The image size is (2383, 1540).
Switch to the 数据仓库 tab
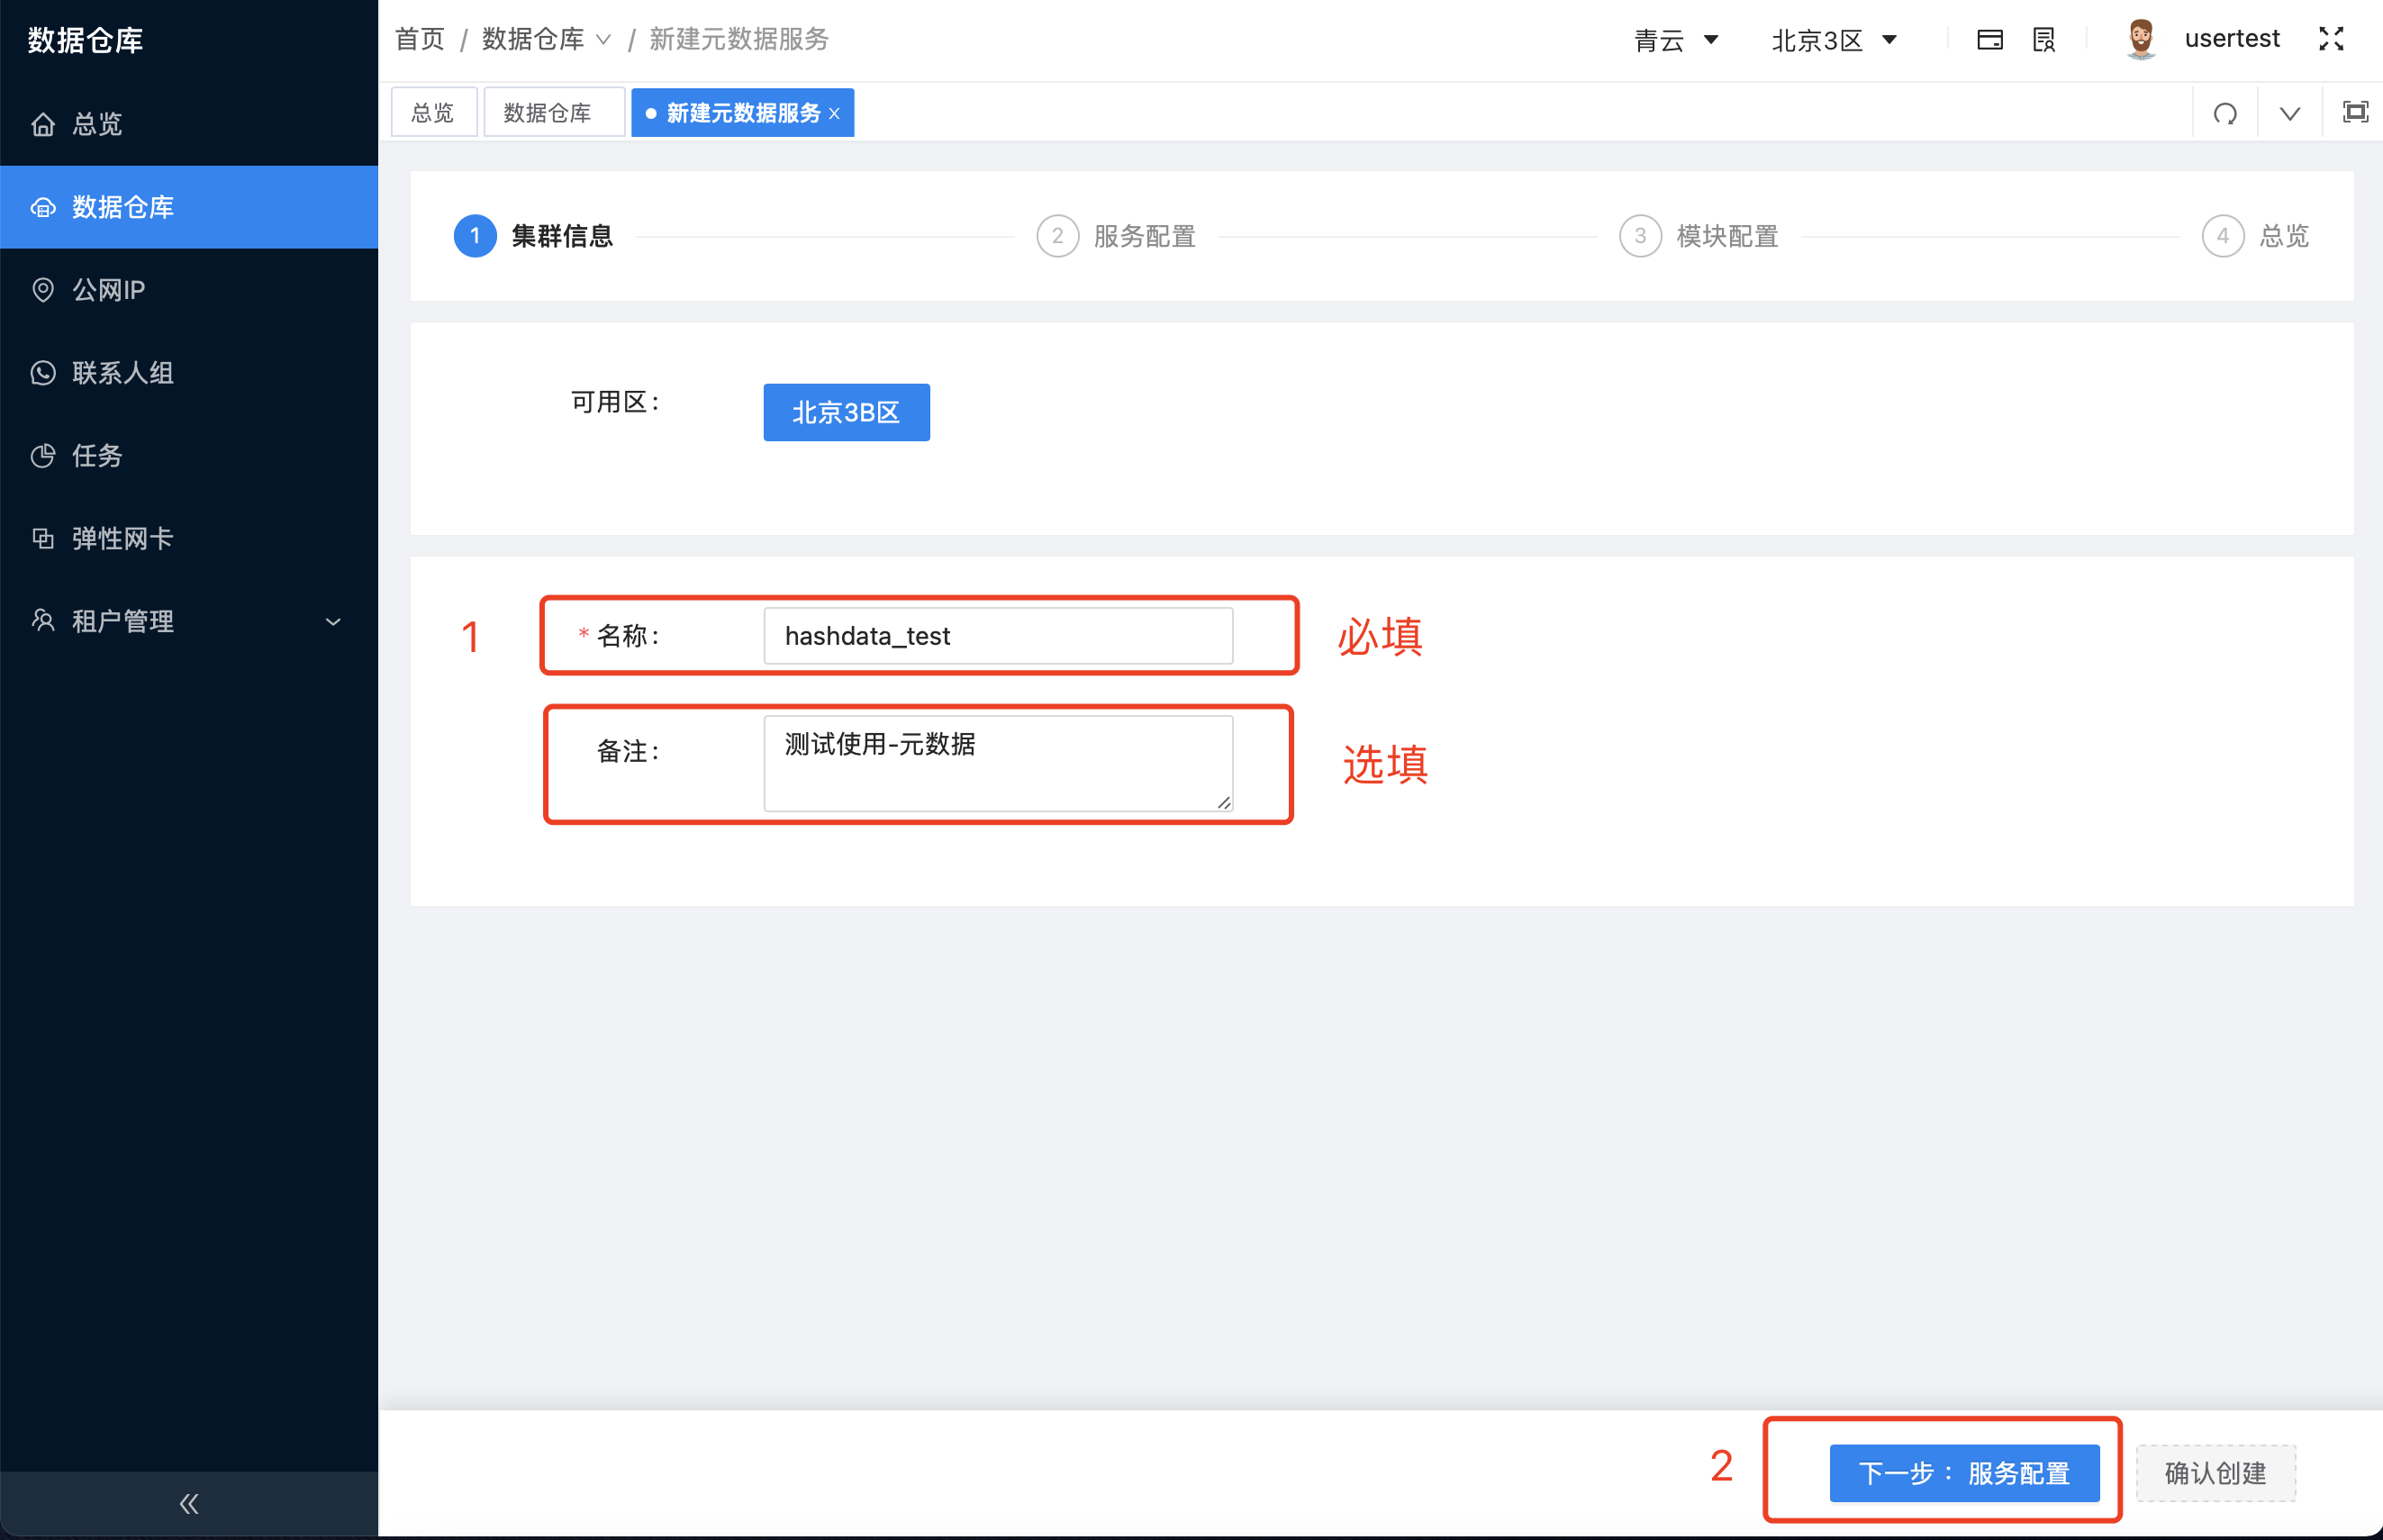click(553, 112)
